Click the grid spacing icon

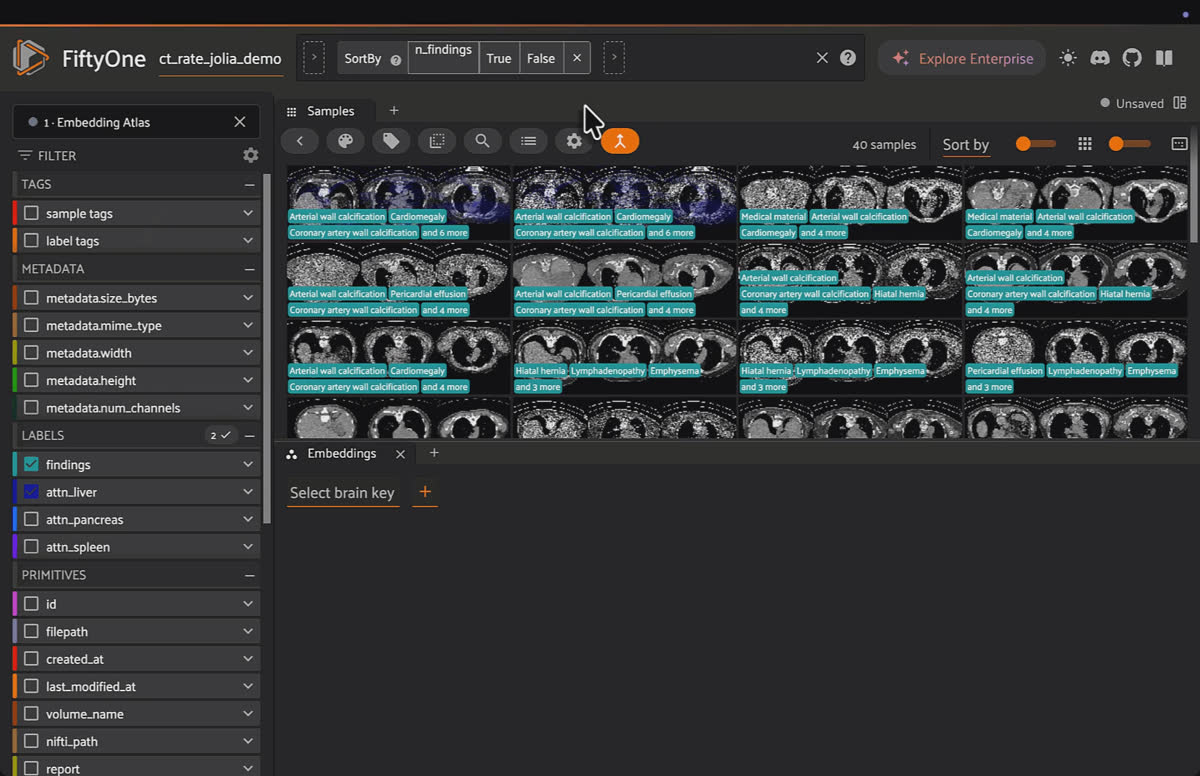click(x=1085, y=144)
